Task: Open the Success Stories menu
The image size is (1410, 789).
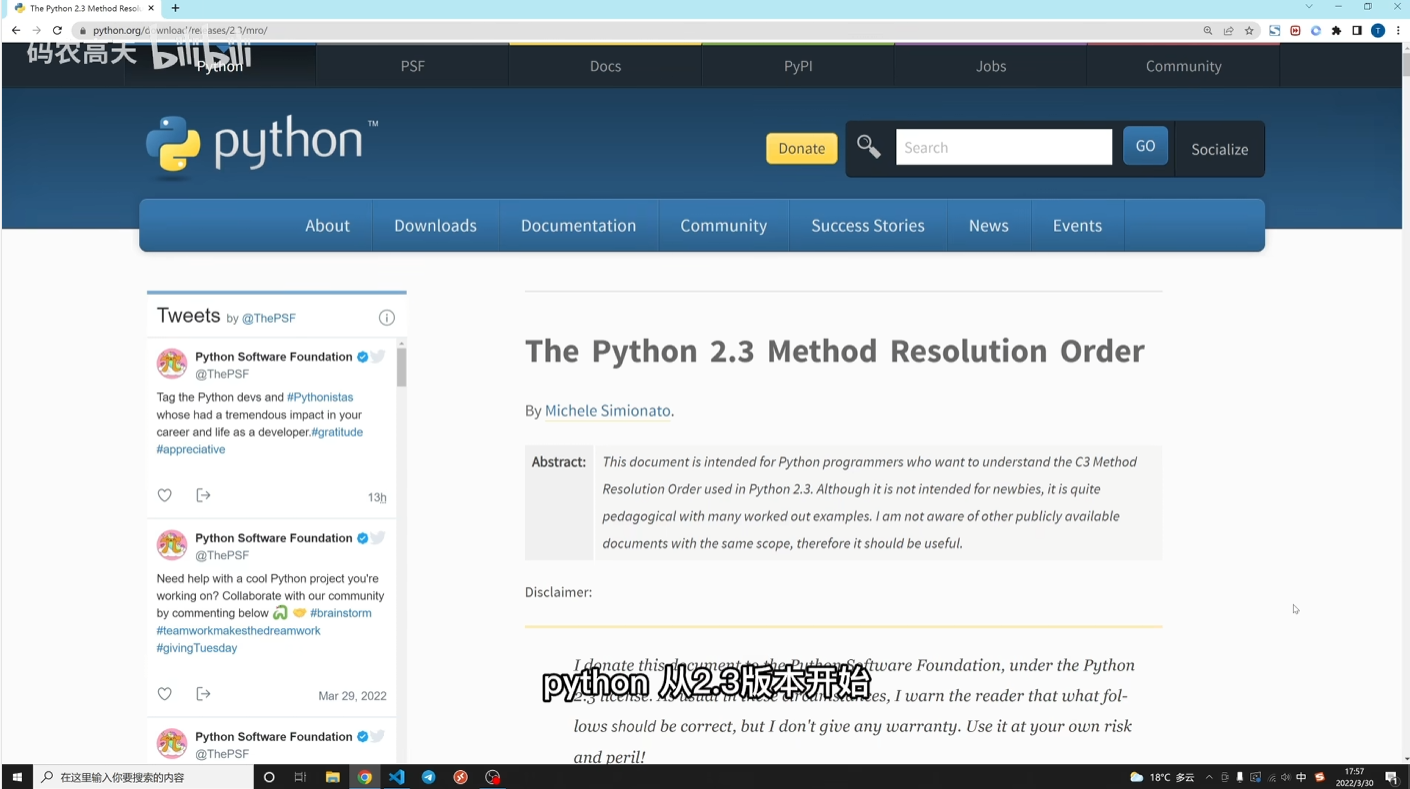Action: pyautogui.click(x=868, y=225)
